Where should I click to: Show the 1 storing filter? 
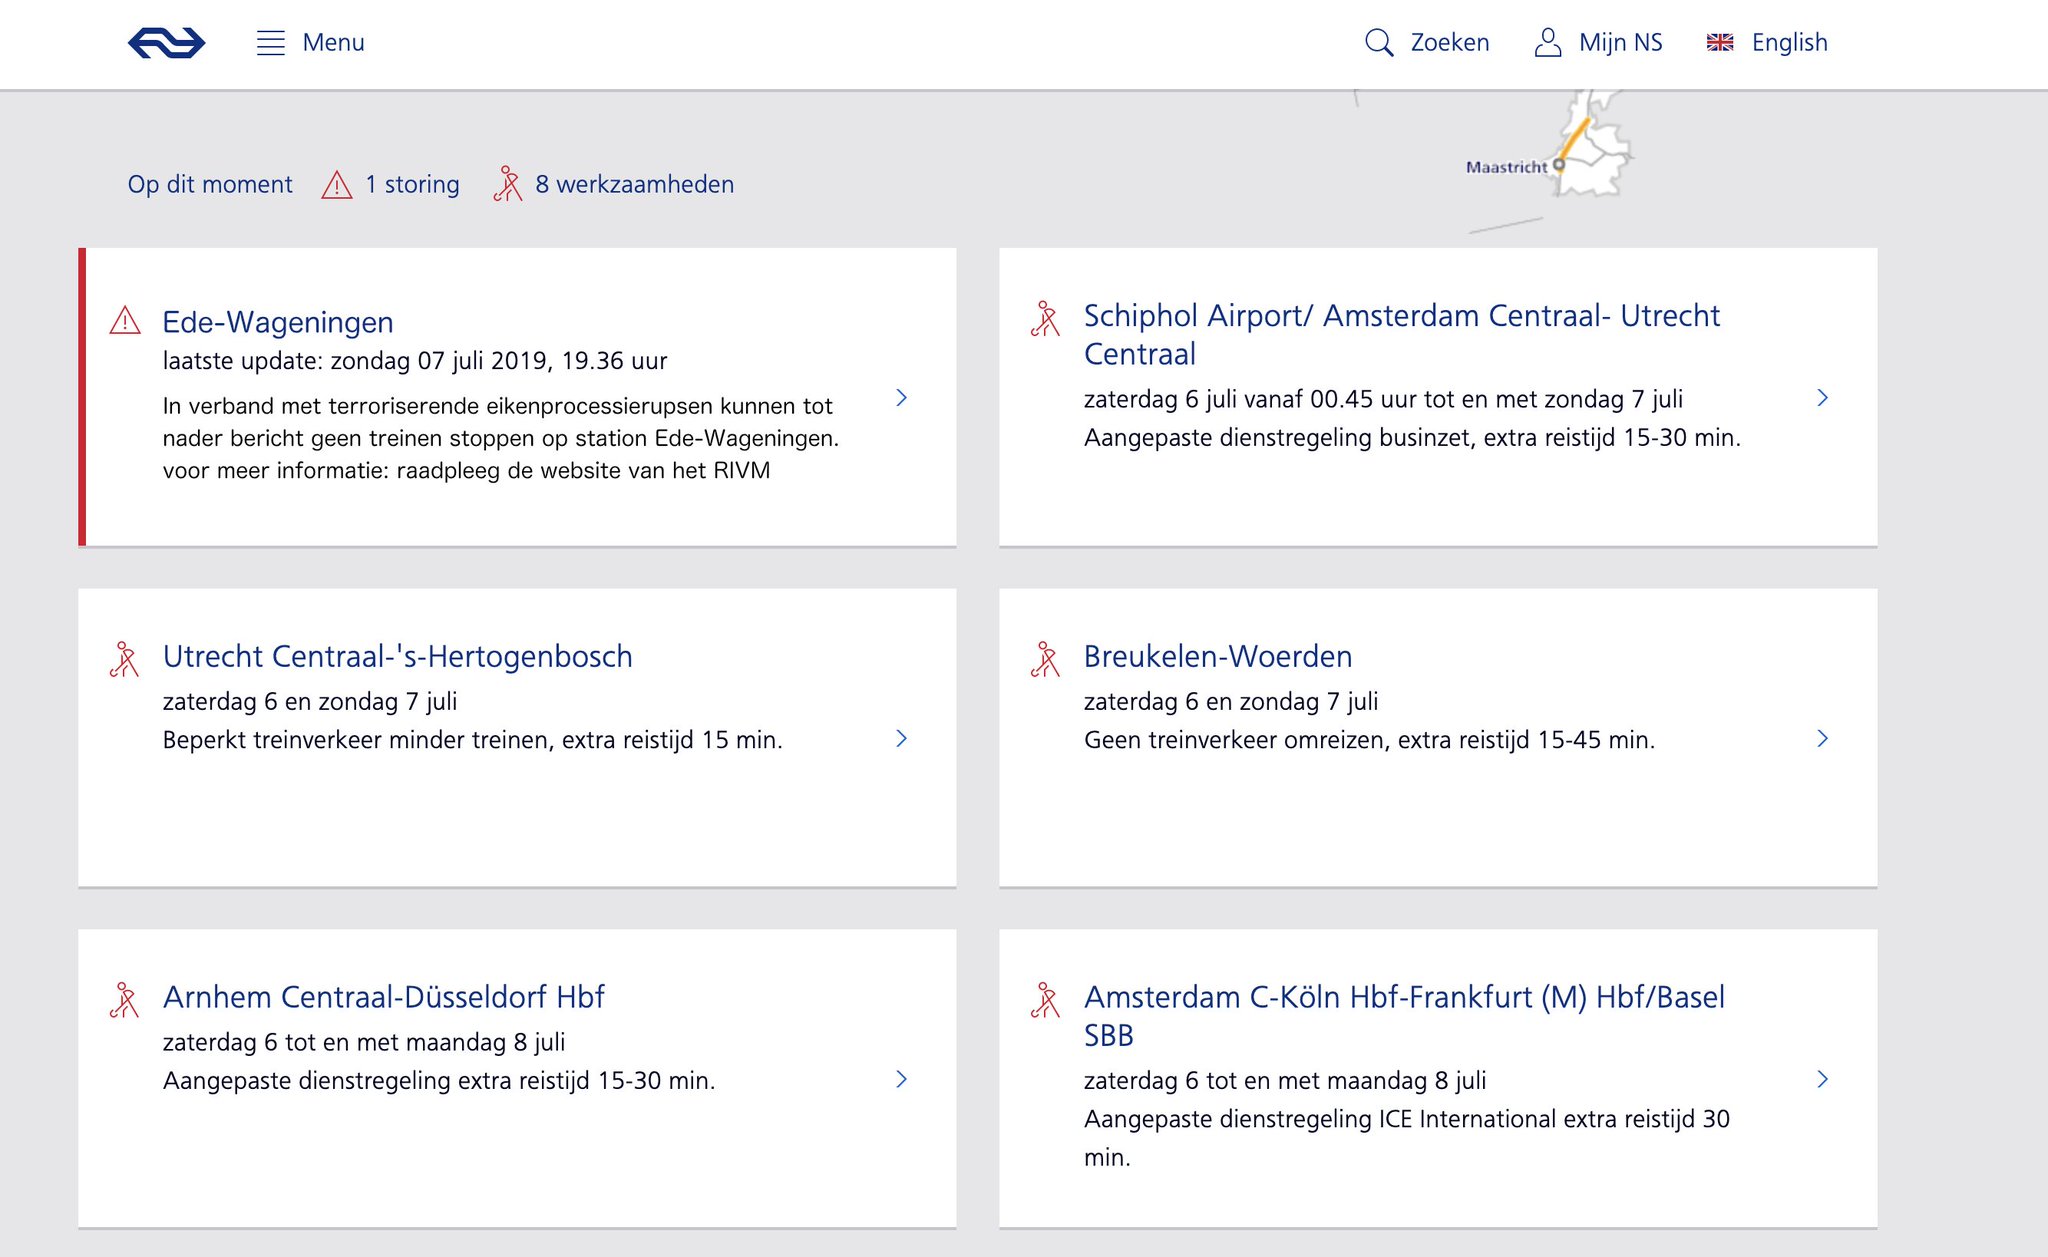click(412, 185)
